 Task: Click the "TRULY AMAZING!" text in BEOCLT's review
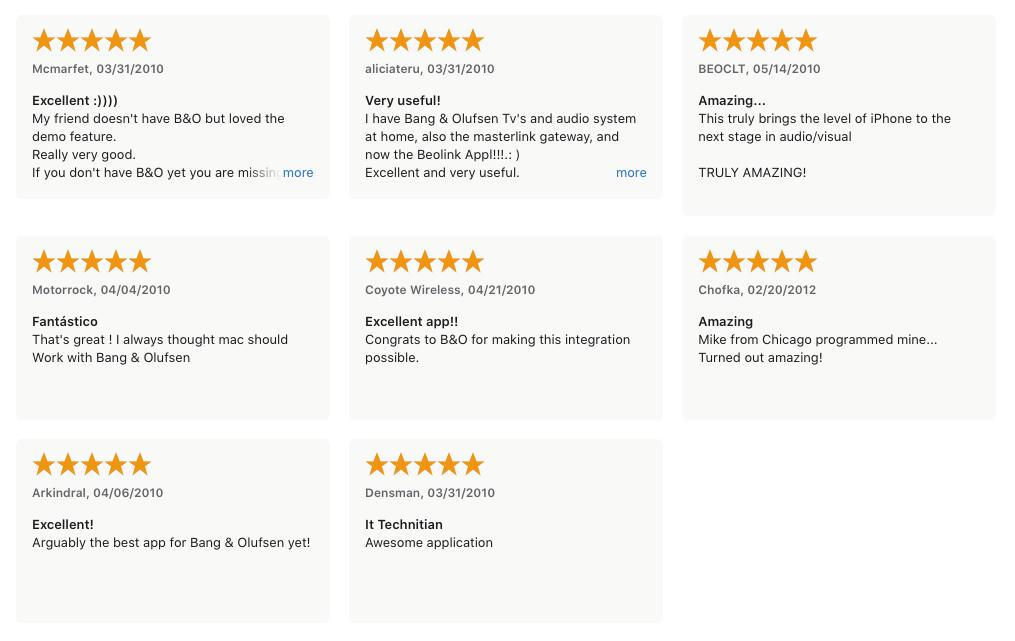(752, 173)
